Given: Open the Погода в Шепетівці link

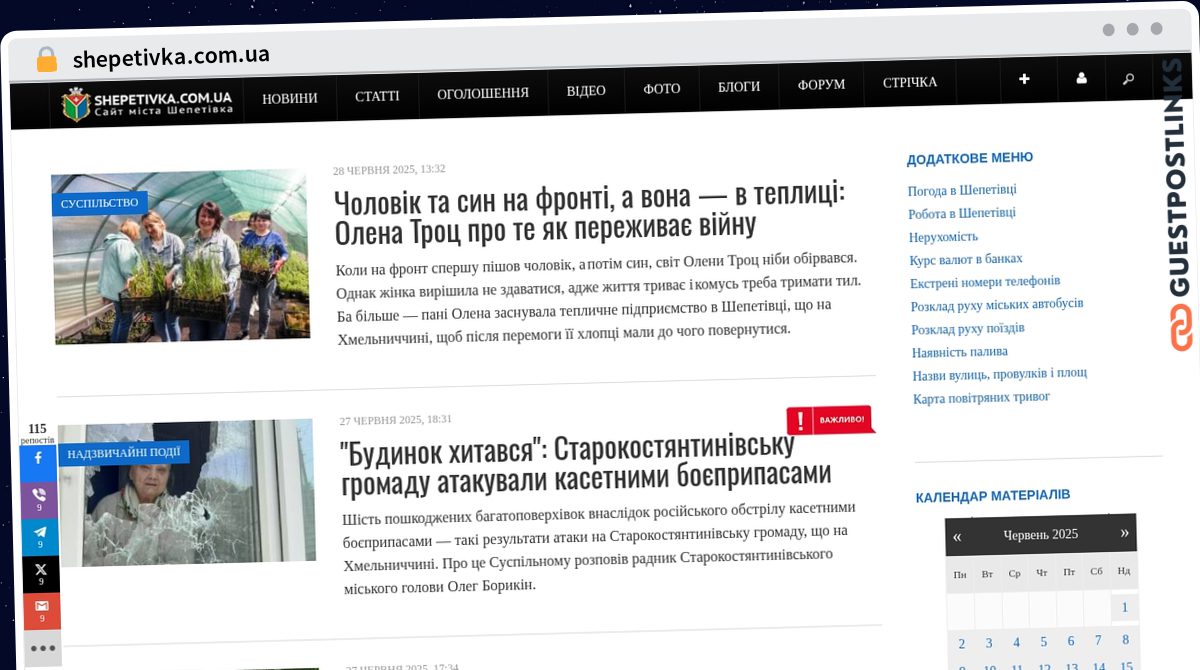Looking at the screenshot, I should [962, 191].
